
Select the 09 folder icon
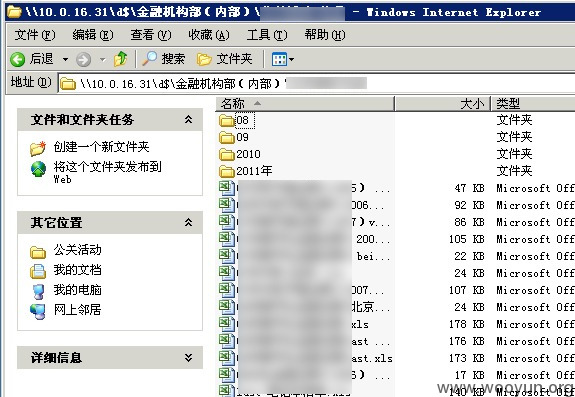point(227,137)
